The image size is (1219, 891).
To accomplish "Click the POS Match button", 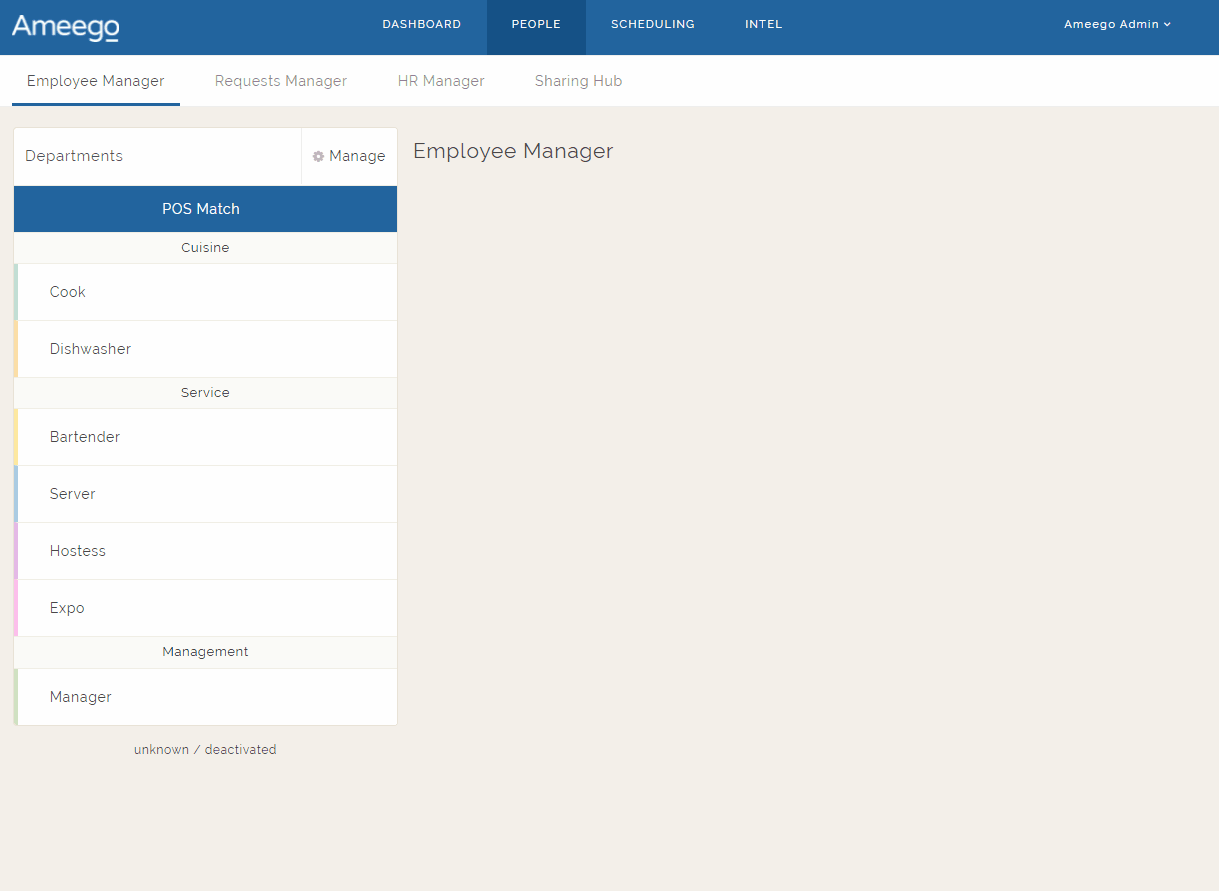I will (205, 209).
